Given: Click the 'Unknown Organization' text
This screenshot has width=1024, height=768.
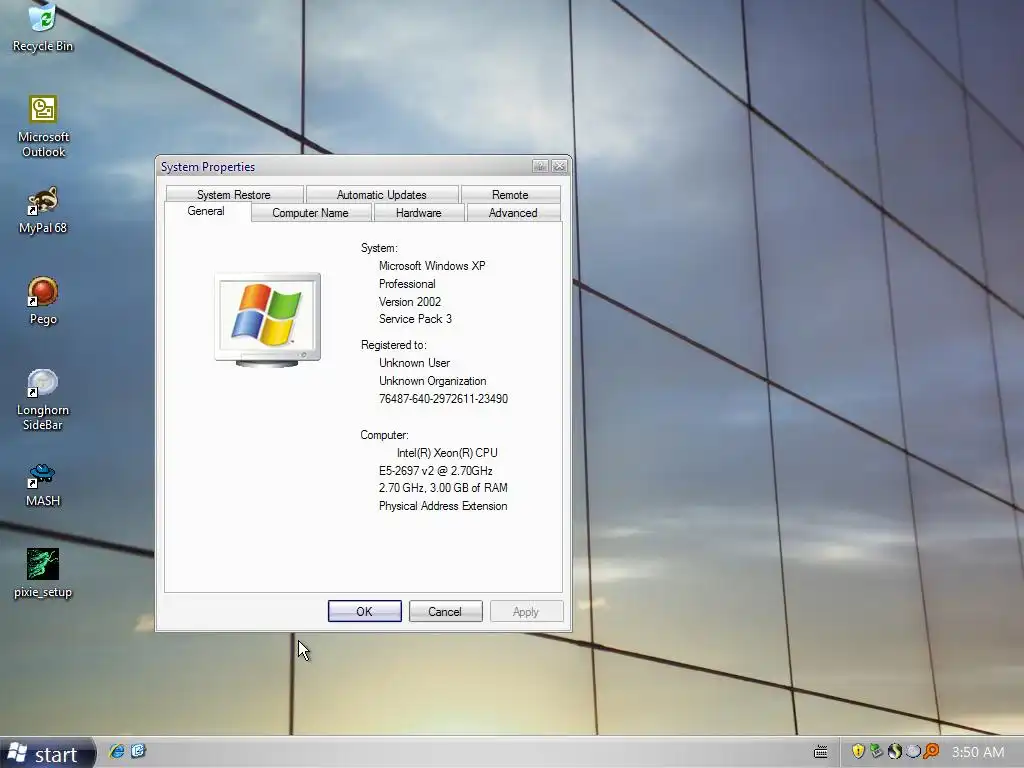Looking at the screenshot, I should click(432, 381).
